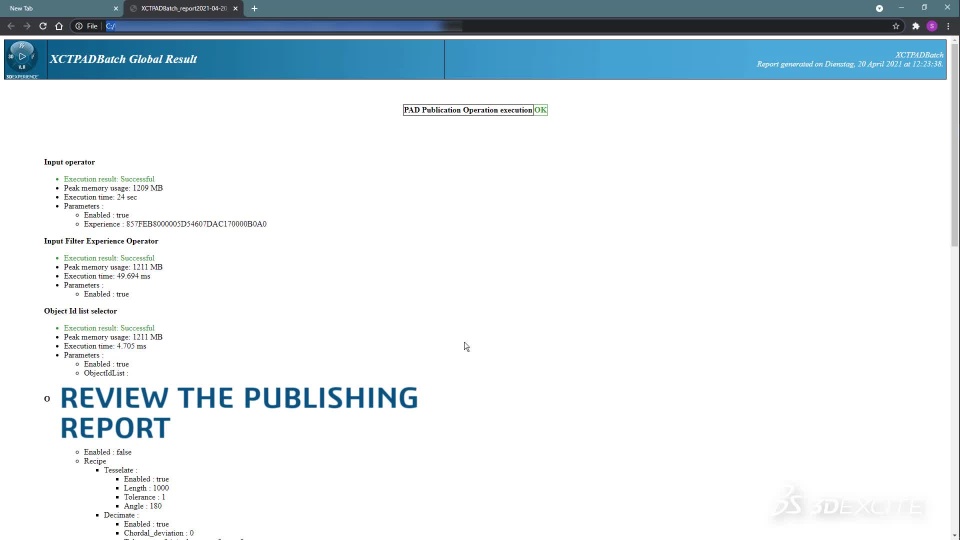The height and width of the screenshot is (540, 960).
Task: Reload the report page
Action: tap(43, 26)
